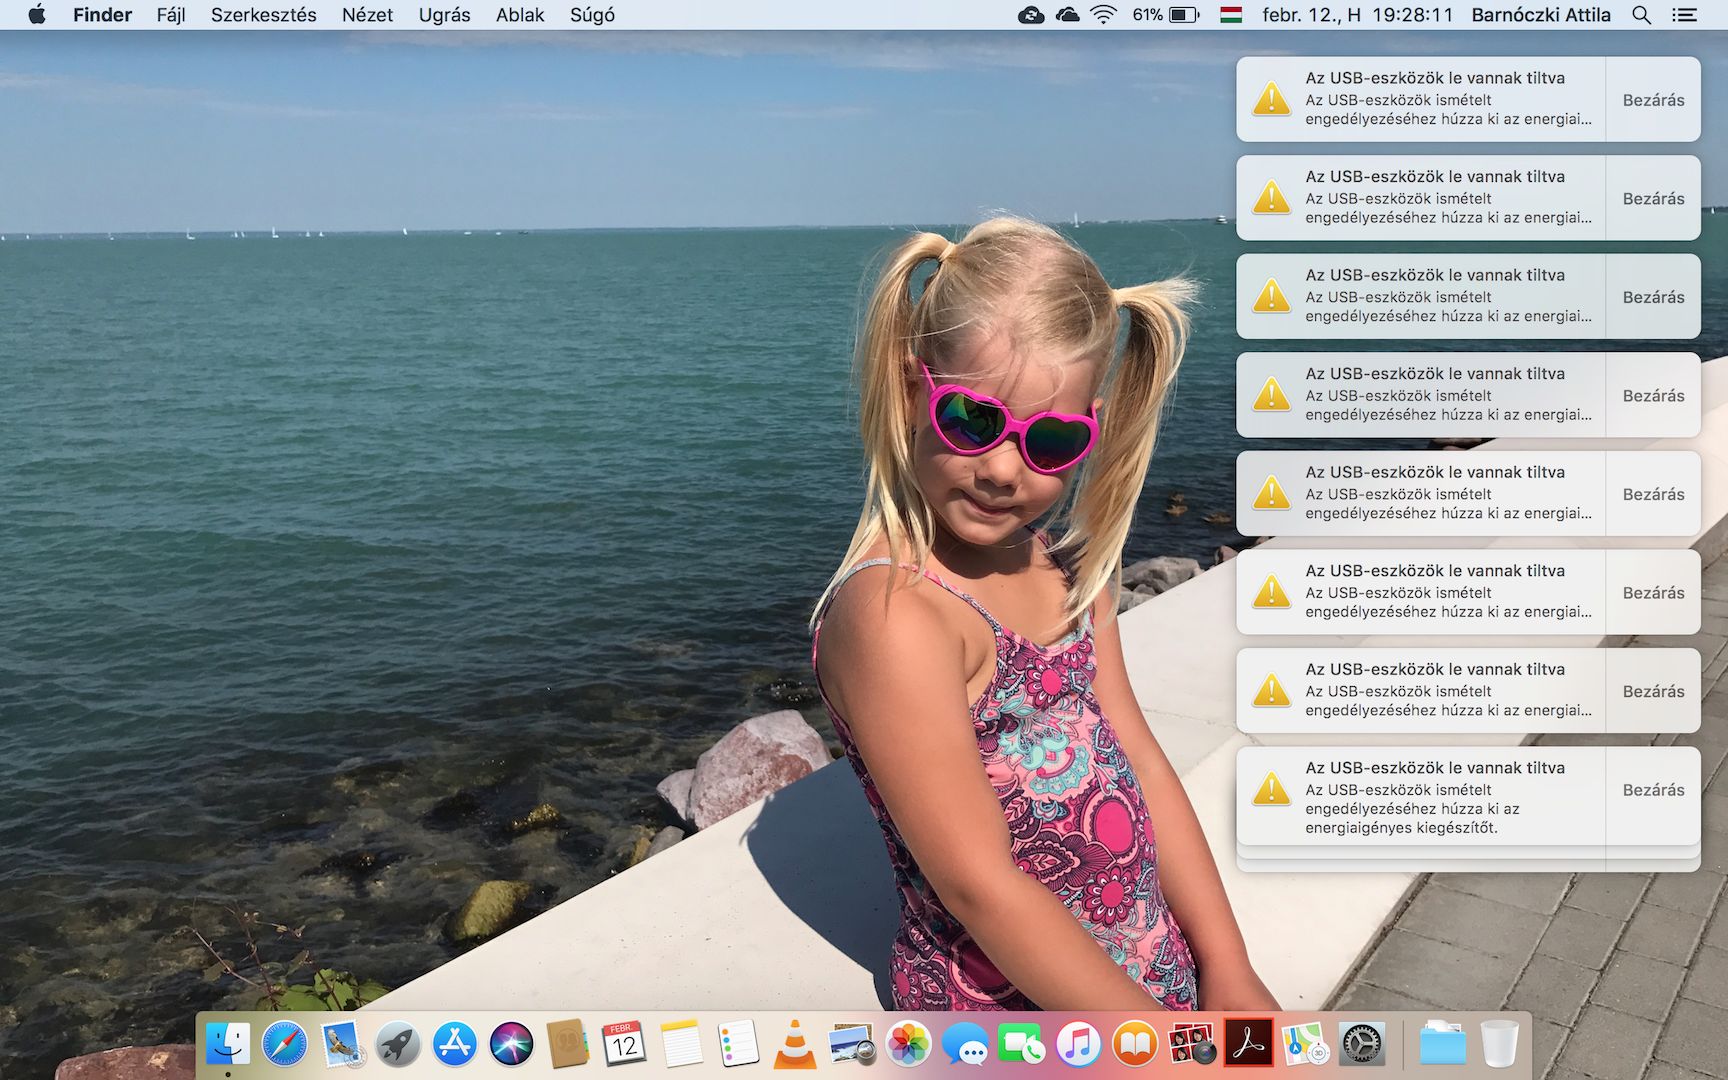Click the date and time febr. 12., H
Viewport: 1728px width, 1080px height.
pos(1357,15)
